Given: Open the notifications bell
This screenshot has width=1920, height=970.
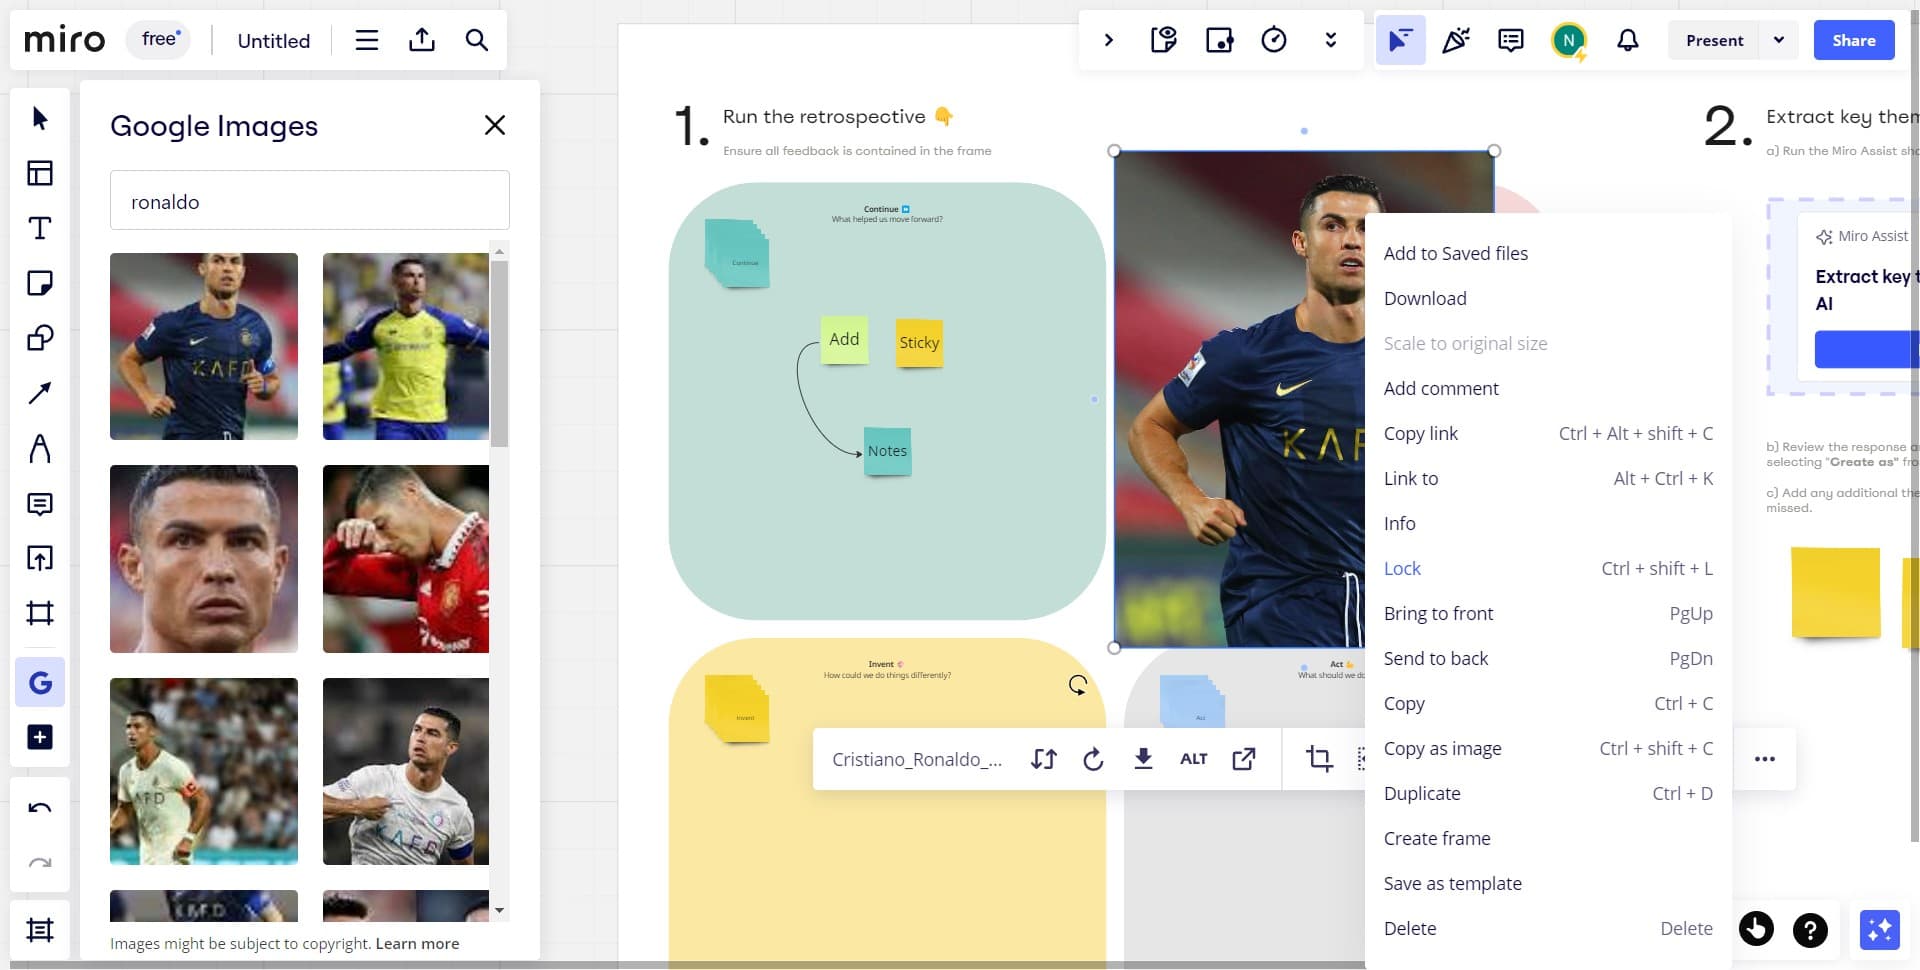Looking at the screenshot, I should pos(1628,40).
